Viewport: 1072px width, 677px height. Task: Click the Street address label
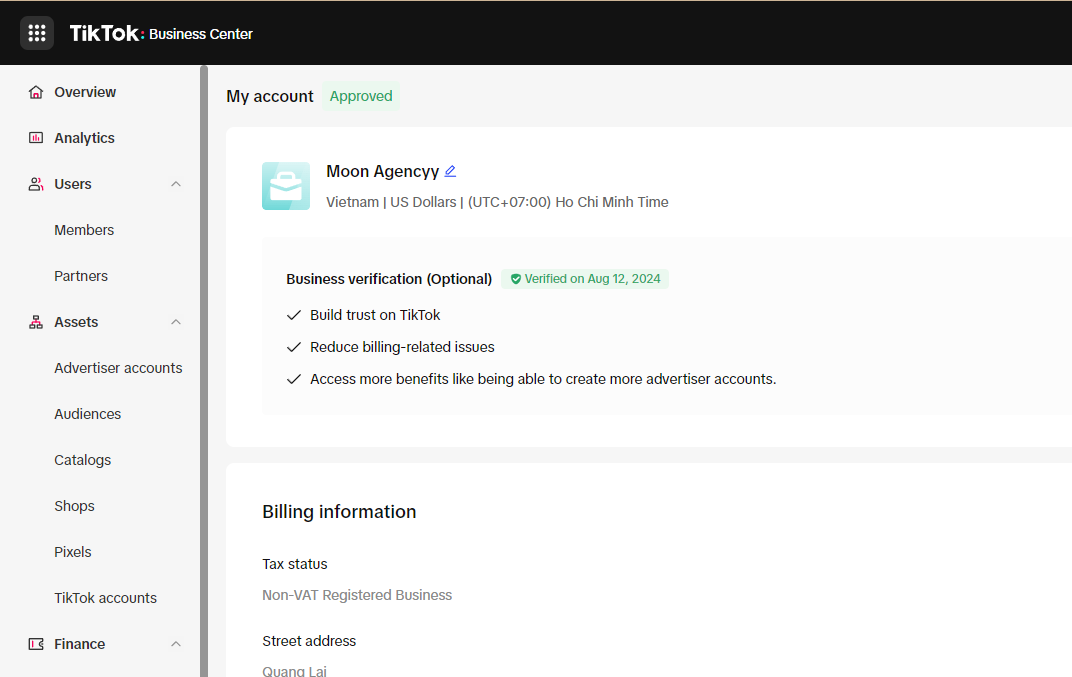[x=309, y=641]
